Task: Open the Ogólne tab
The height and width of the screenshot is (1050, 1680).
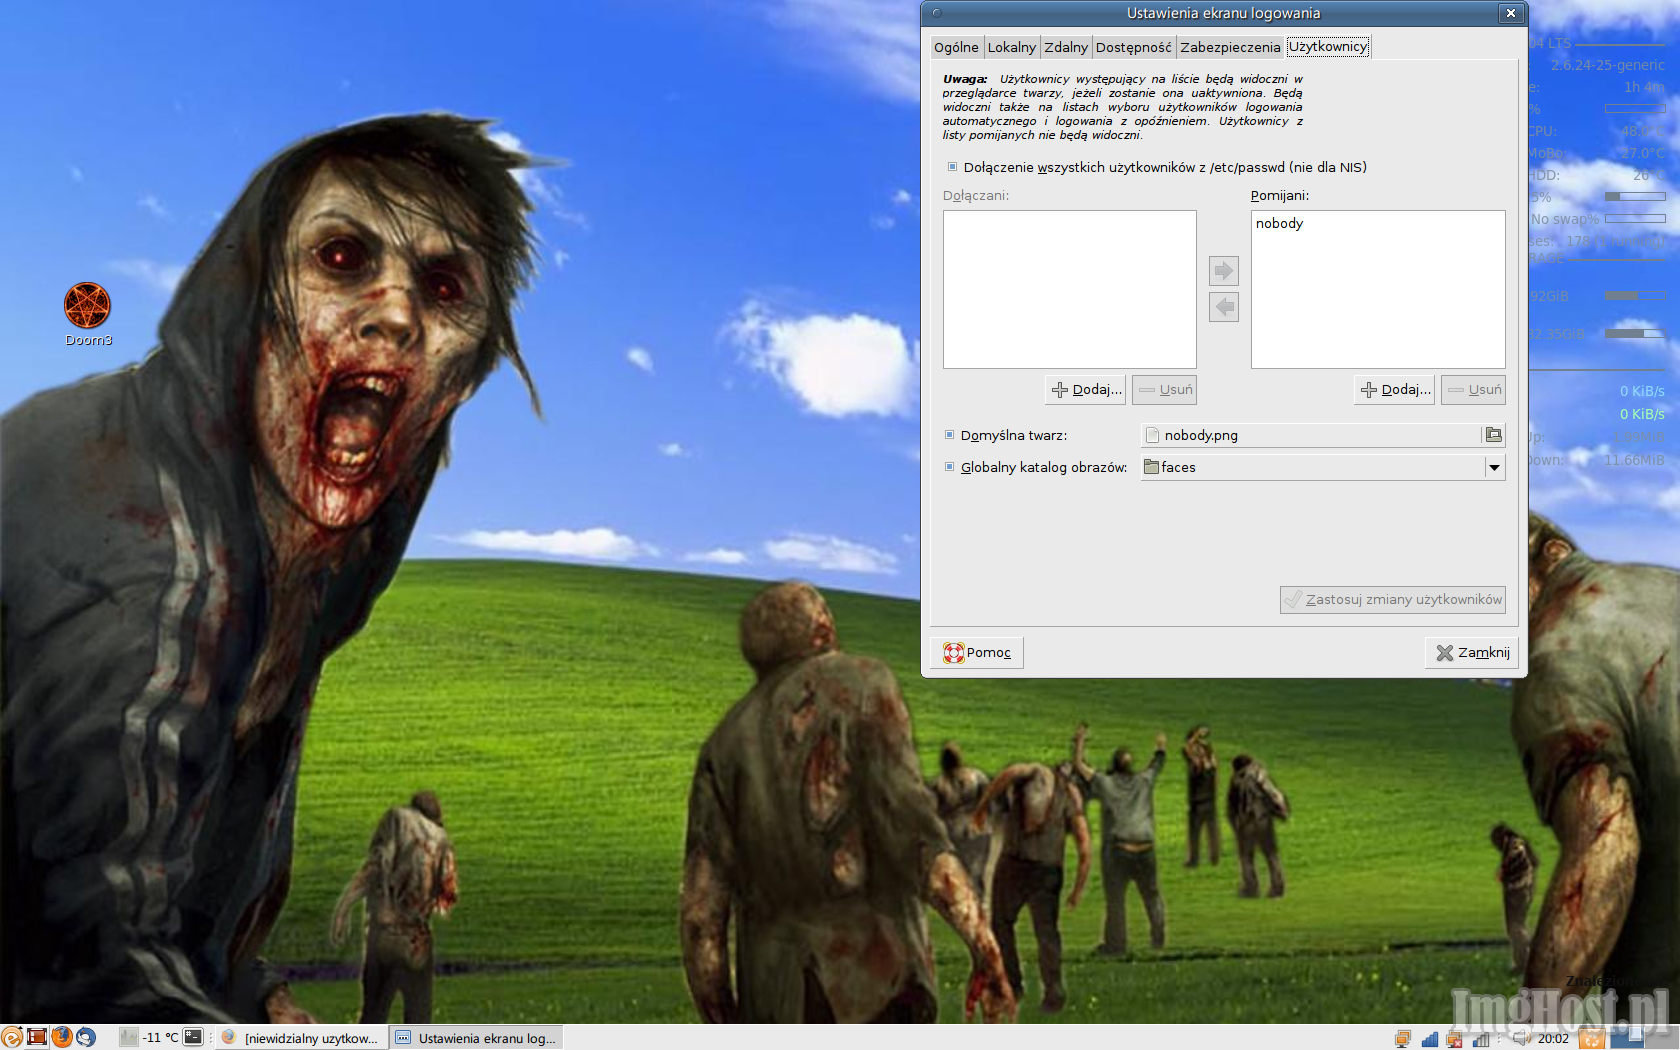Action: [x=956, y=47]
